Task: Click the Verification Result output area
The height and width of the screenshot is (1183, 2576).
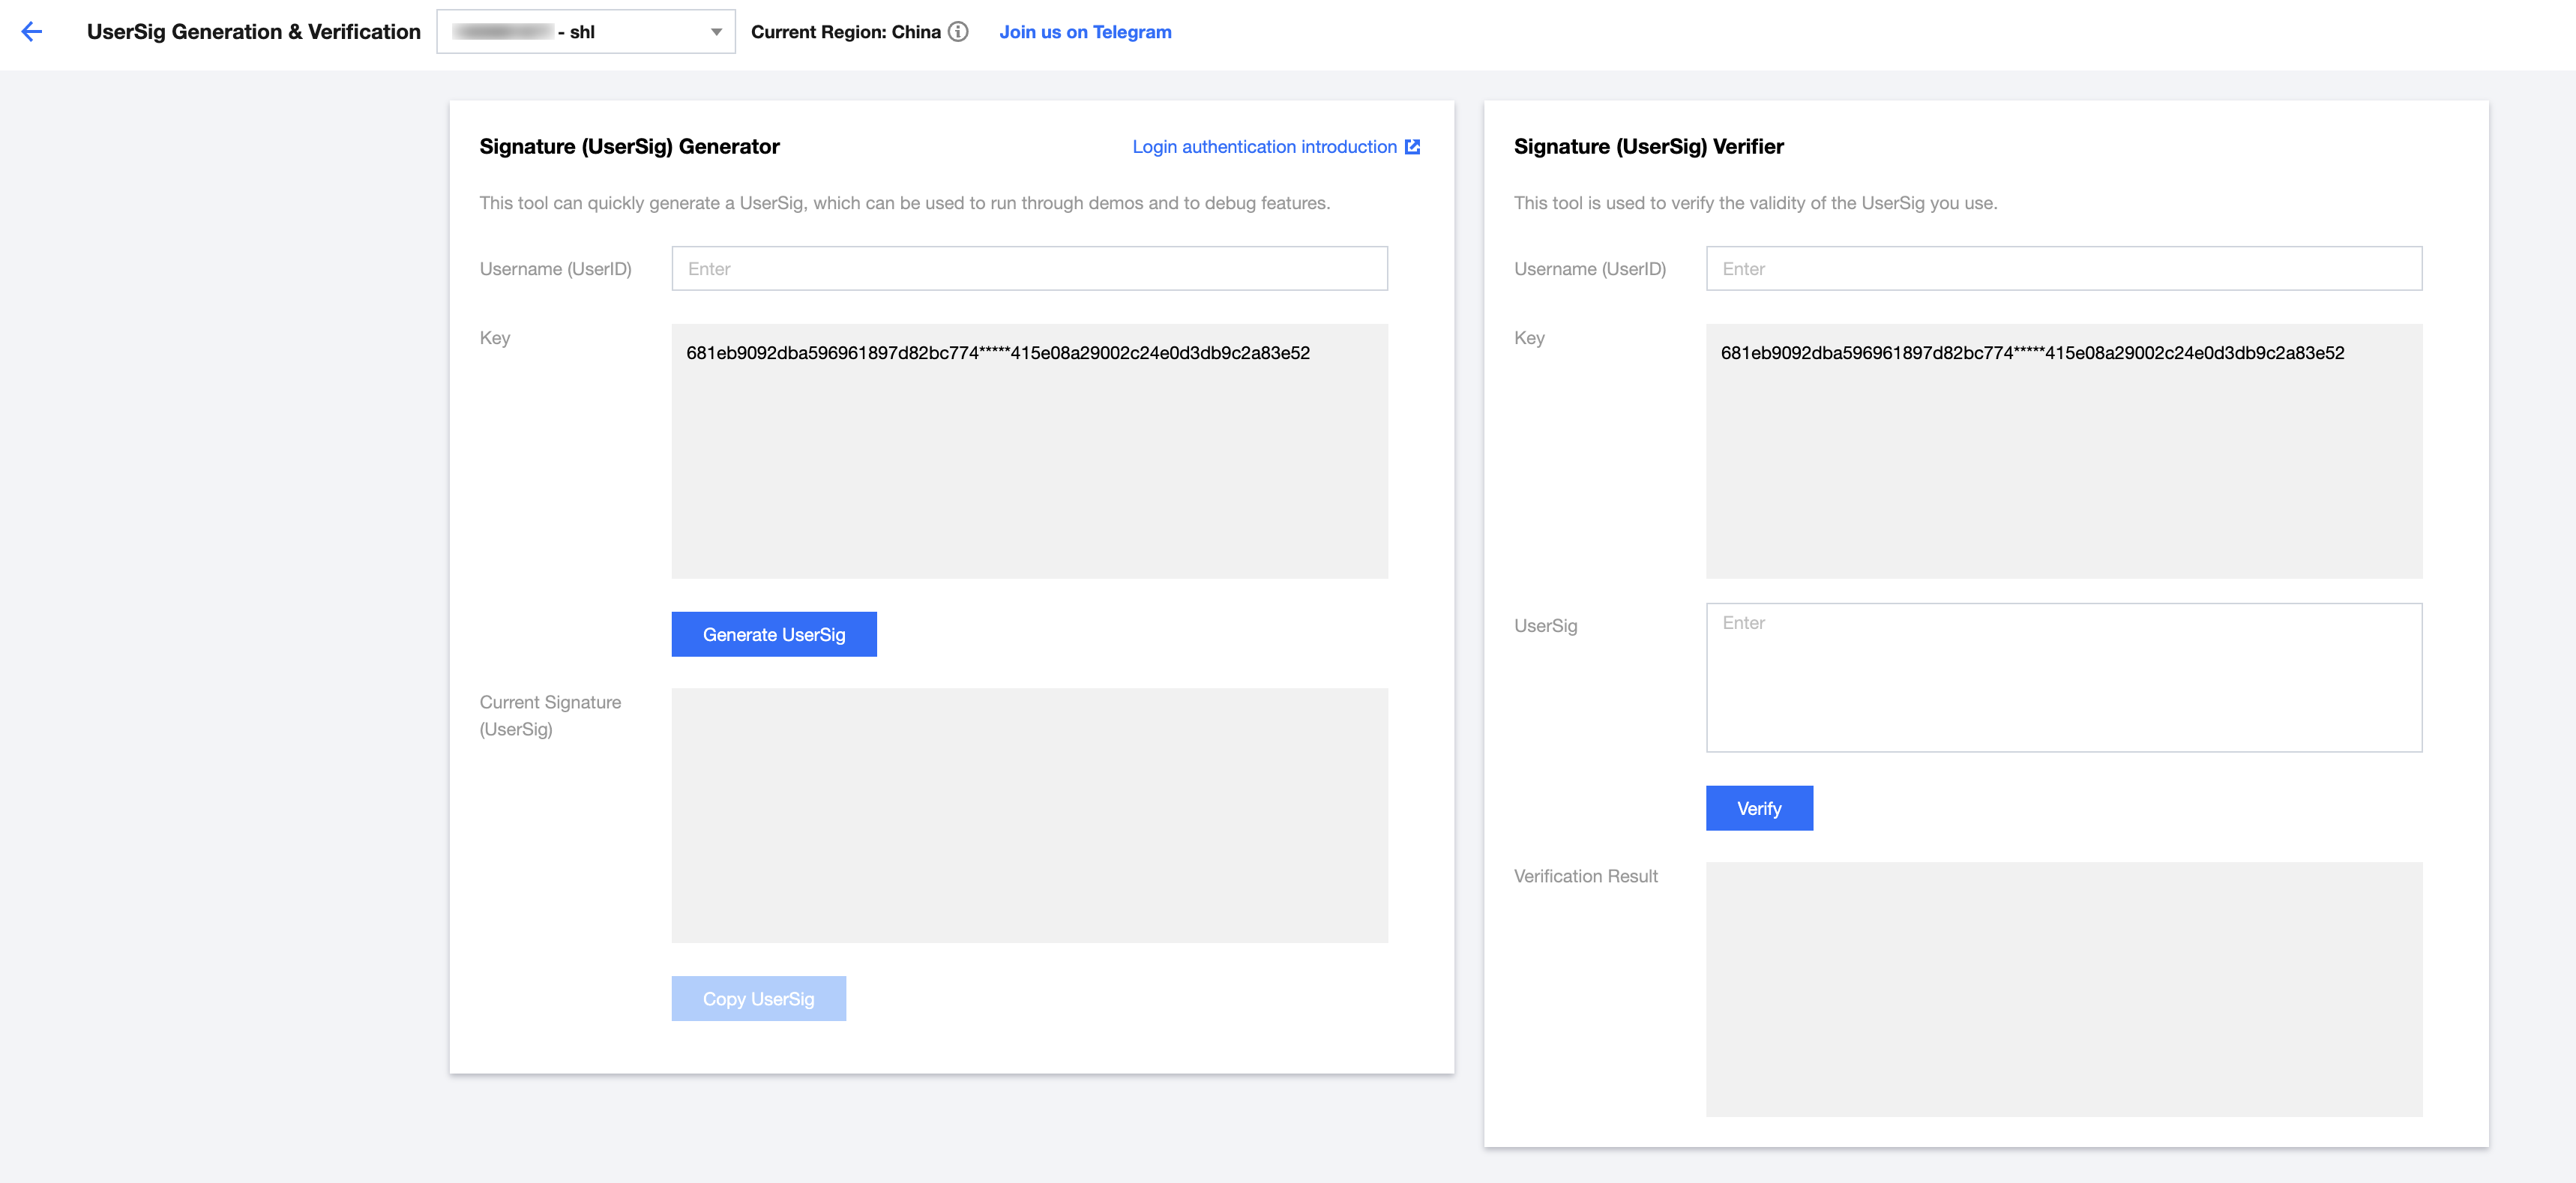Action: pyautogui.click(x=2063, y=989)
